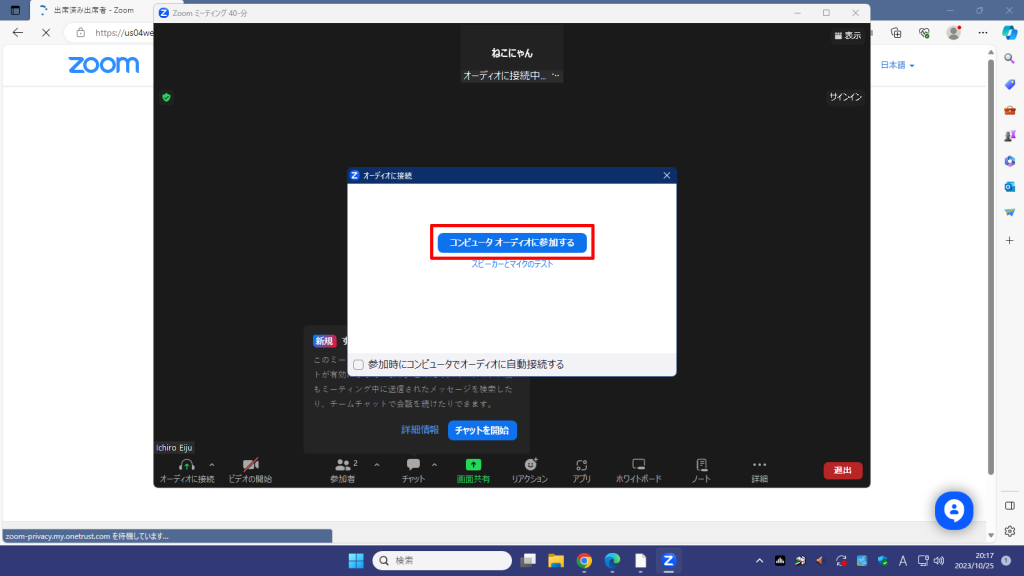
Task: Open the more details ellipsis
Action: tap(759, 465)
